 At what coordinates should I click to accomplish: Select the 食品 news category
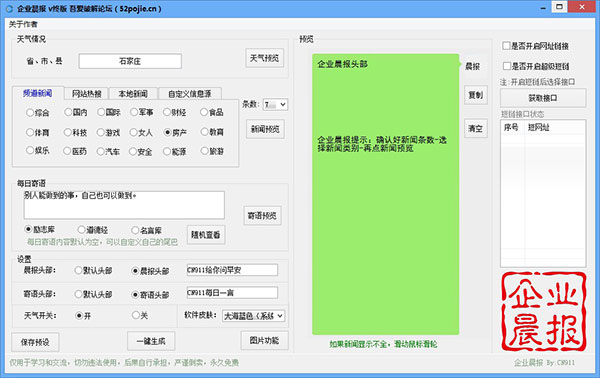212,112
